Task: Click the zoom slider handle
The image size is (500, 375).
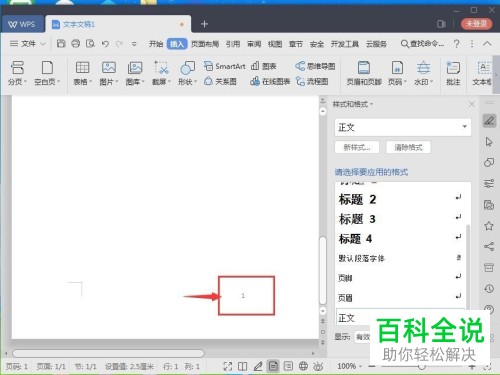Action: tap(422, 366)
